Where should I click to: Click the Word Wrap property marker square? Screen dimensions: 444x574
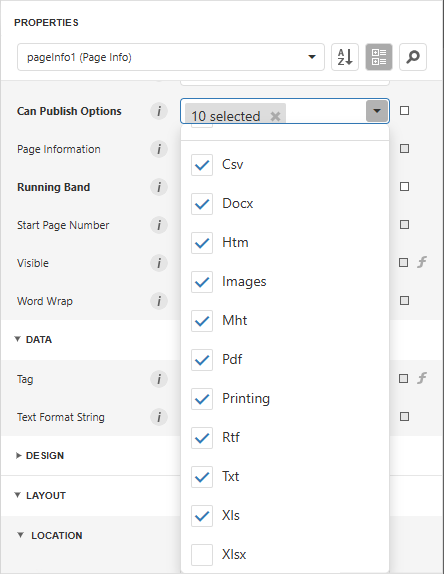404,301
